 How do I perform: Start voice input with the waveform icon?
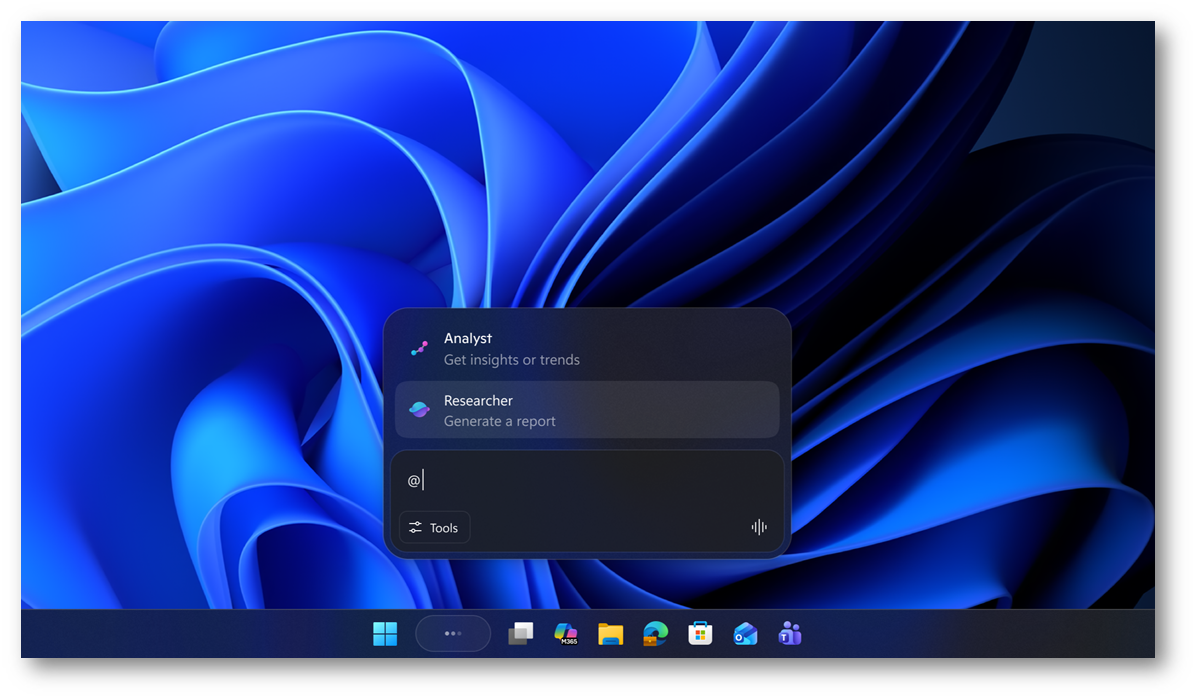(x=759, y=527)
